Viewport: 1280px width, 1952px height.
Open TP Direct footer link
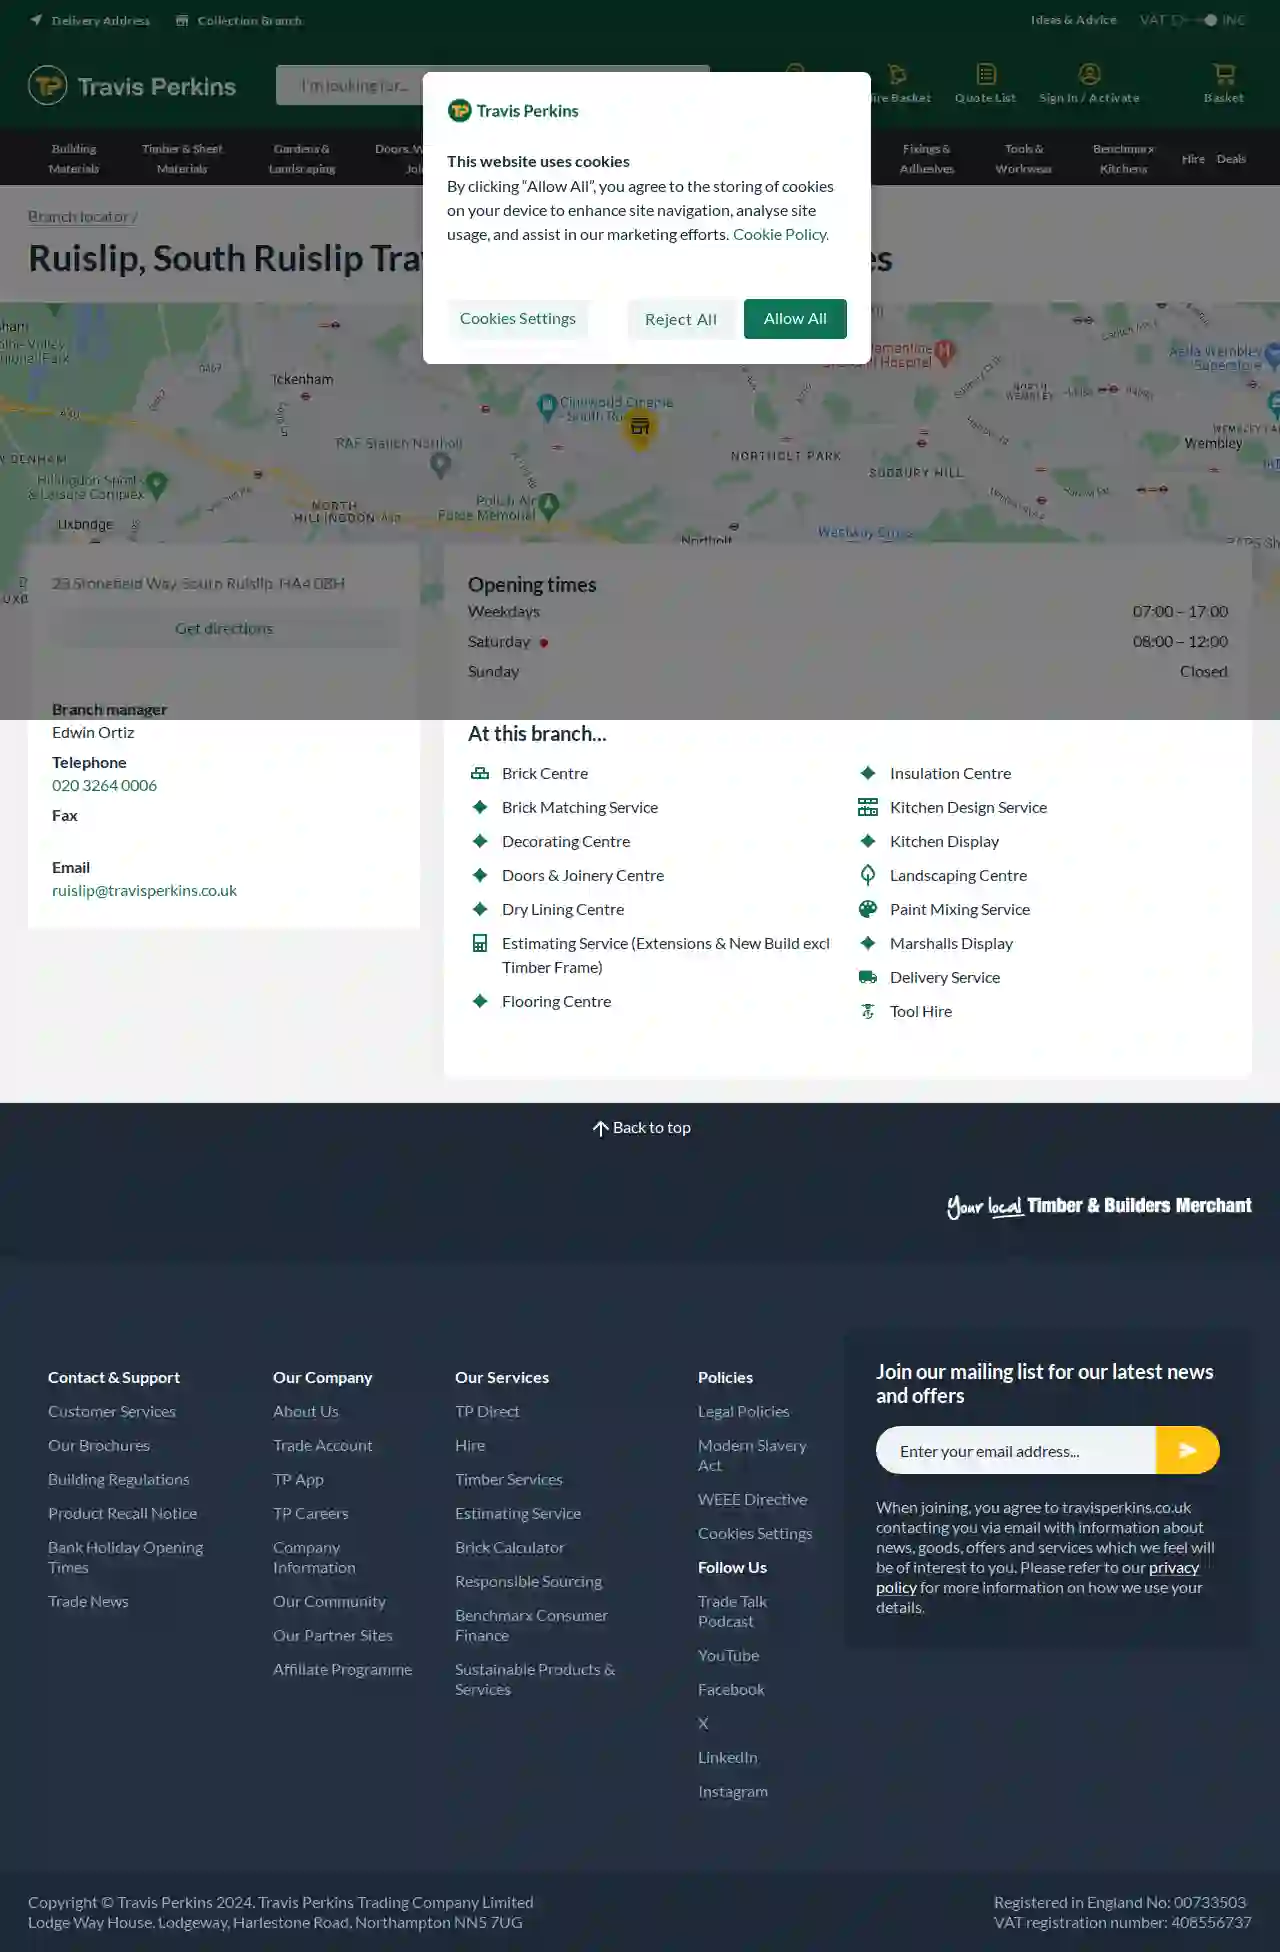point(487,1411)
